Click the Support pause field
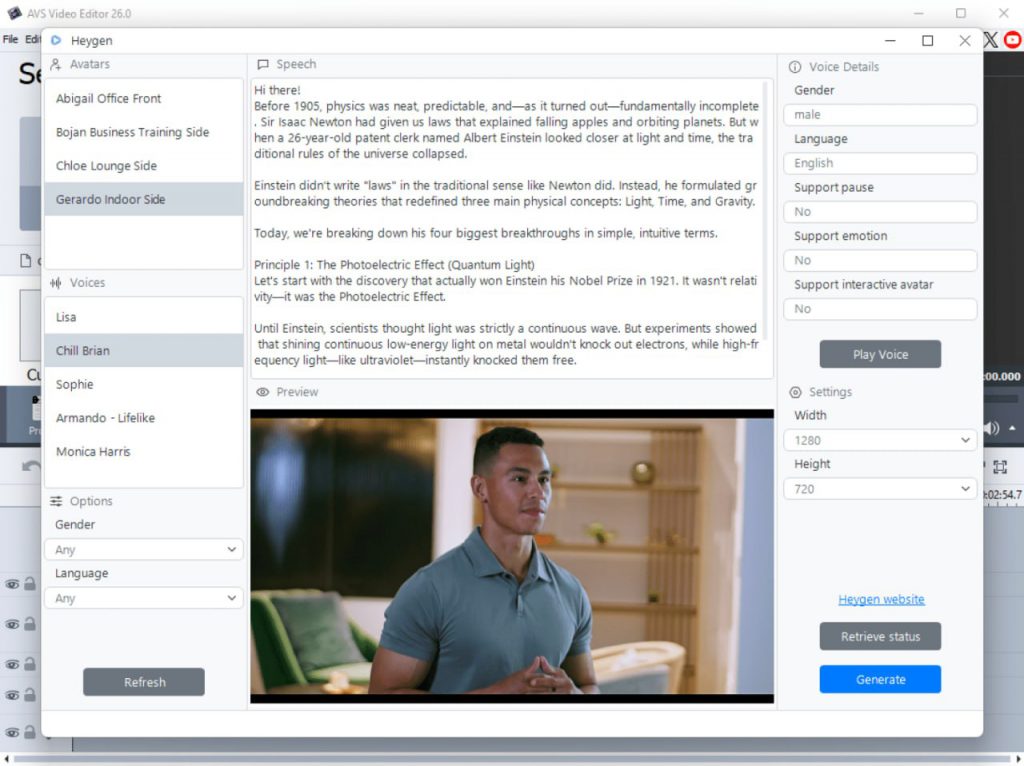The image size is (1024, 766). pyautogui.click(x=880, y=212)
